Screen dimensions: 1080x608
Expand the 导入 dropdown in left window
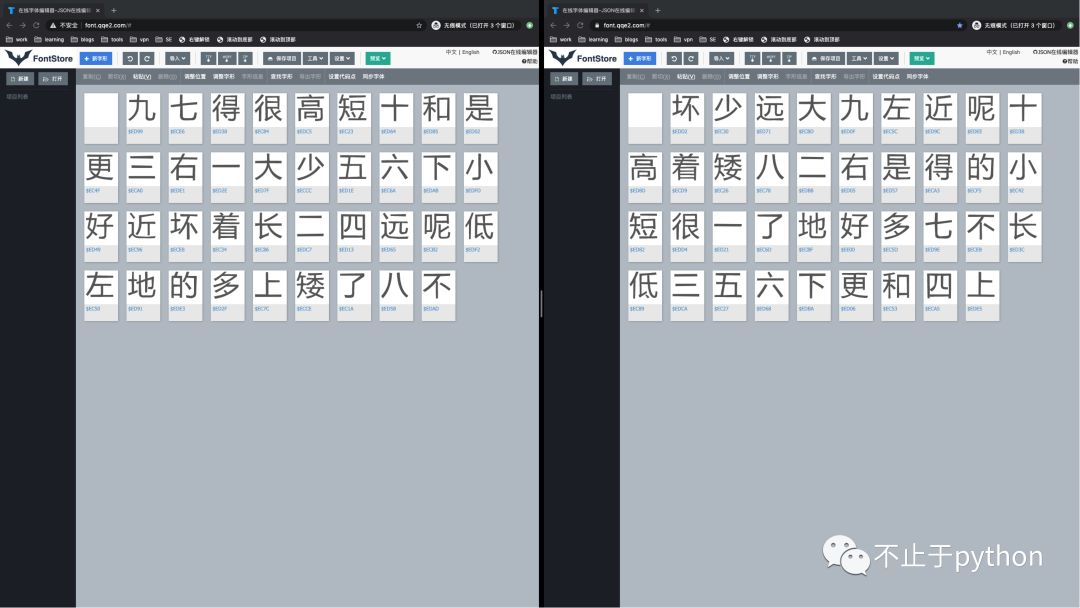pos(177,59)
